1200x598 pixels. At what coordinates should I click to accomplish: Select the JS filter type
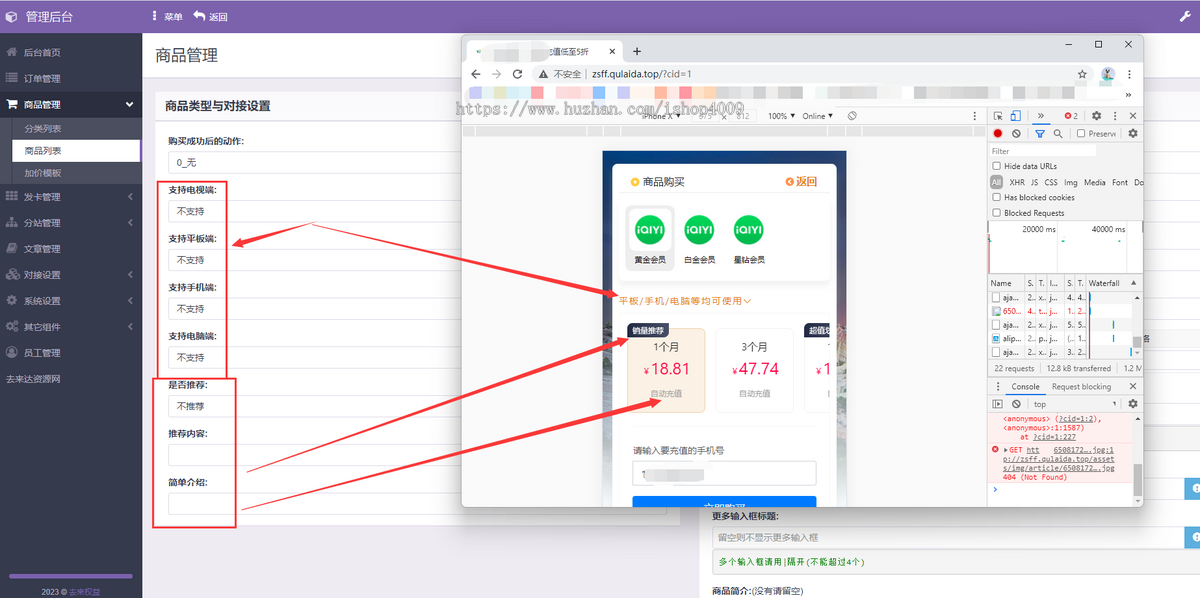[1034, 182]
